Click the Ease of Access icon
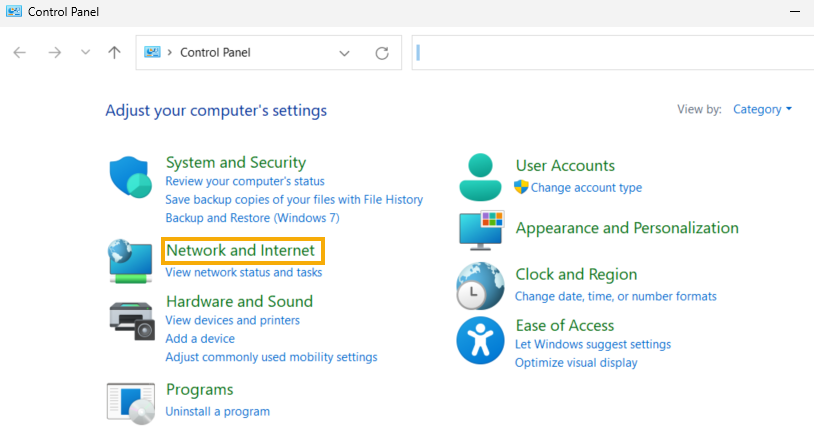 pos(480,340)
